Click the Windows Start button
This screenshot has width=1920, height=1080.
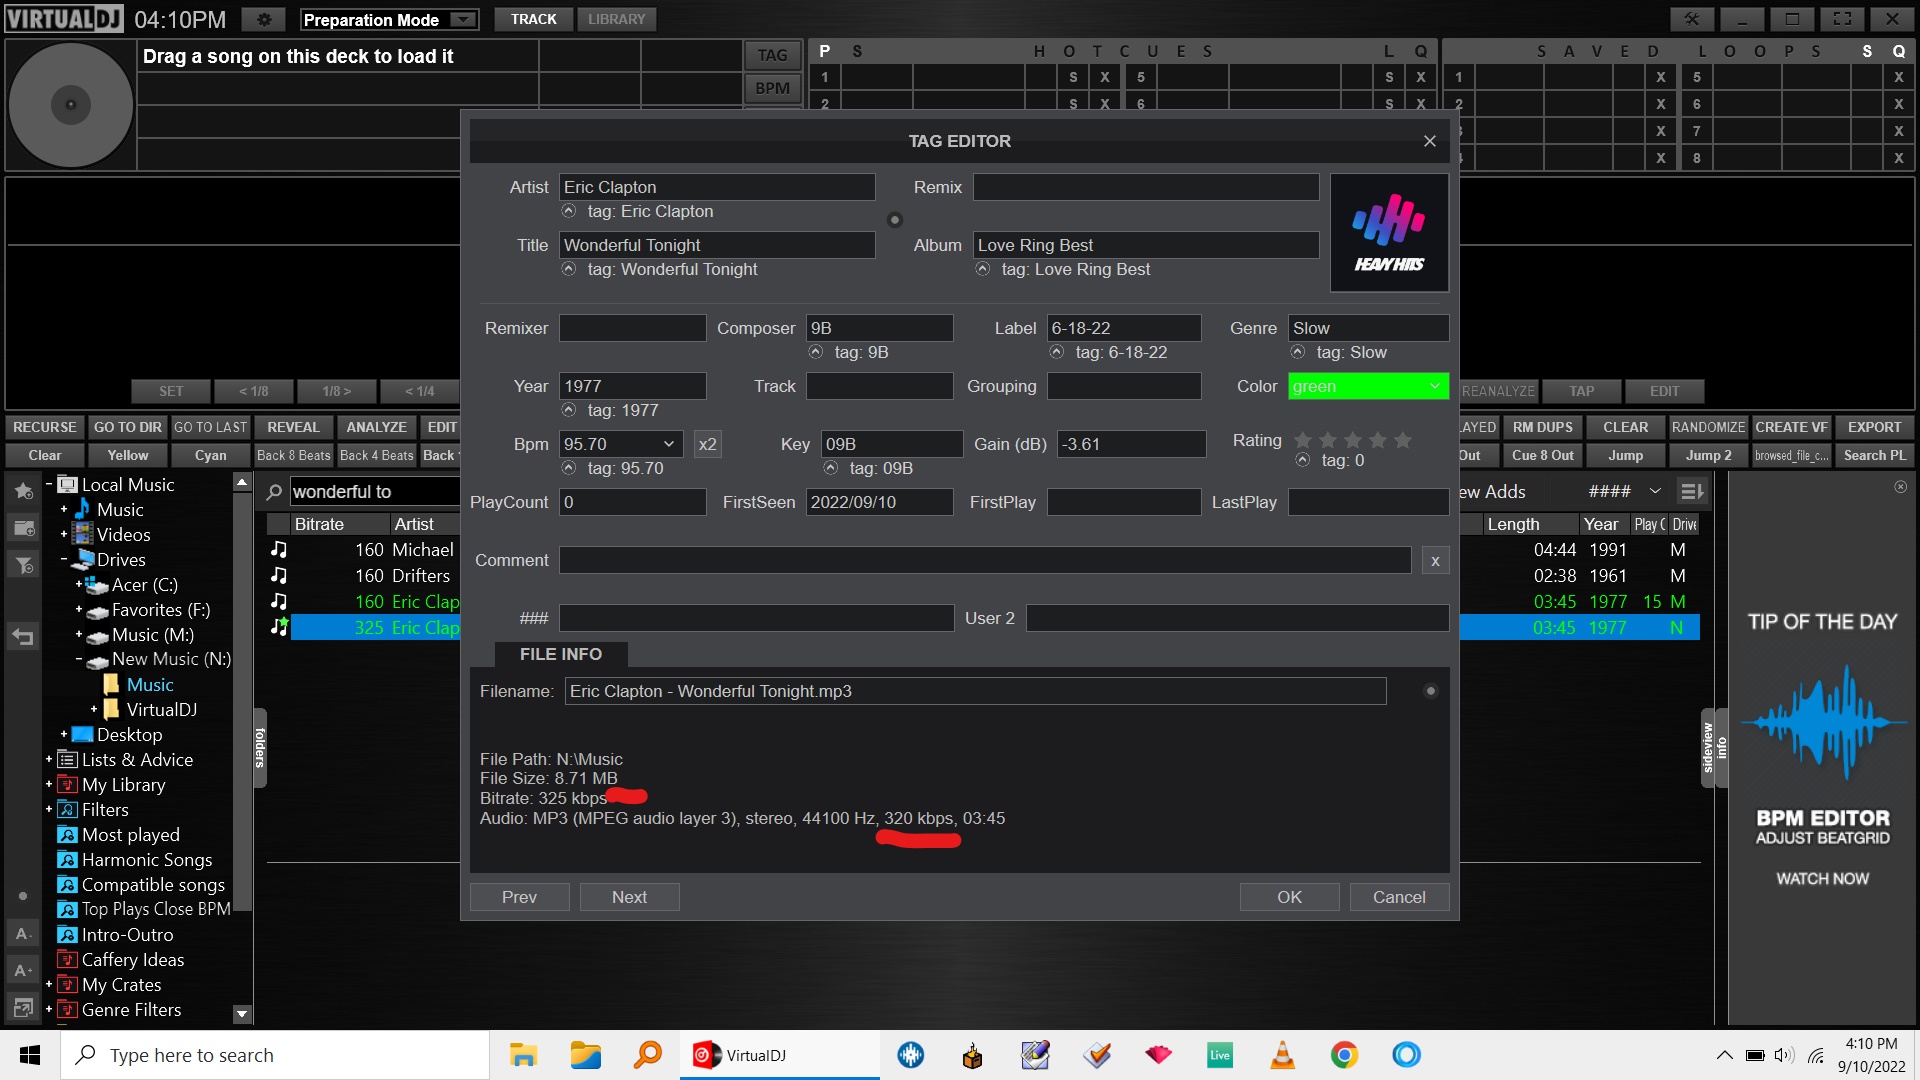pos(30,1055)
